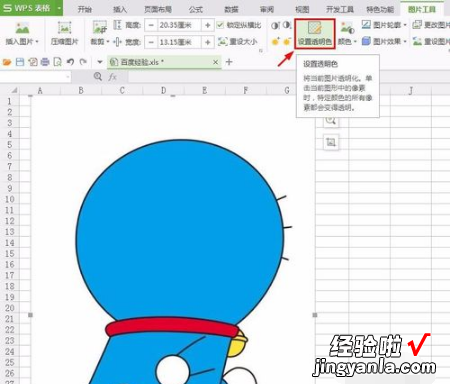
Task: Click the Select All corner triangle
Action: pyautogui.click(x=14, y=90)
